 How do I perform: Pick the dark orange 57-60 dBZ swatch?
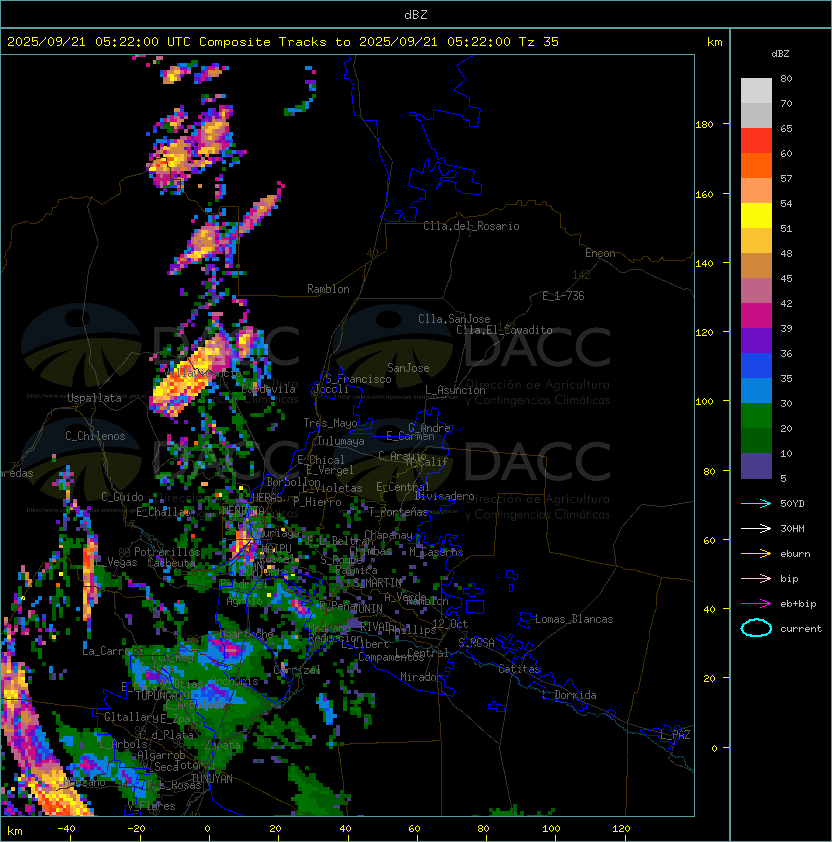coord(756,166)
